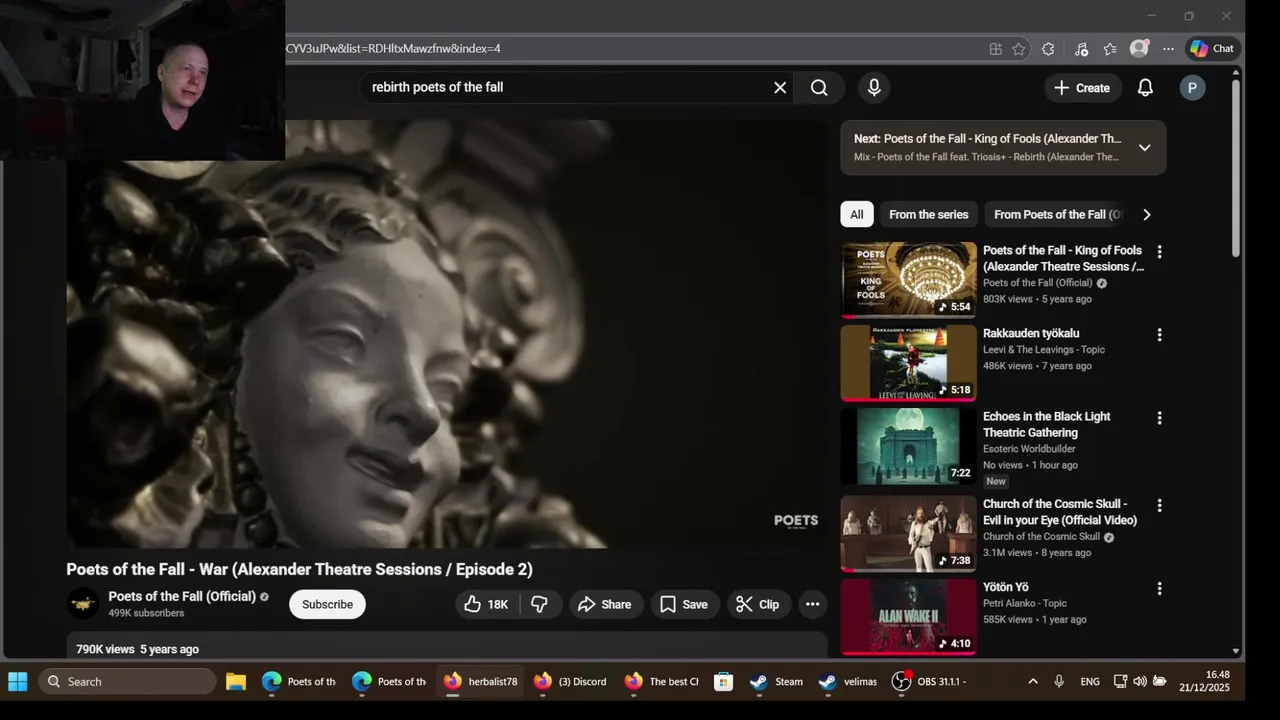Image resolution: width=1280 pixels, height=720 pixels.
Task: Open more actions menu under video
Action: point(812,604)
